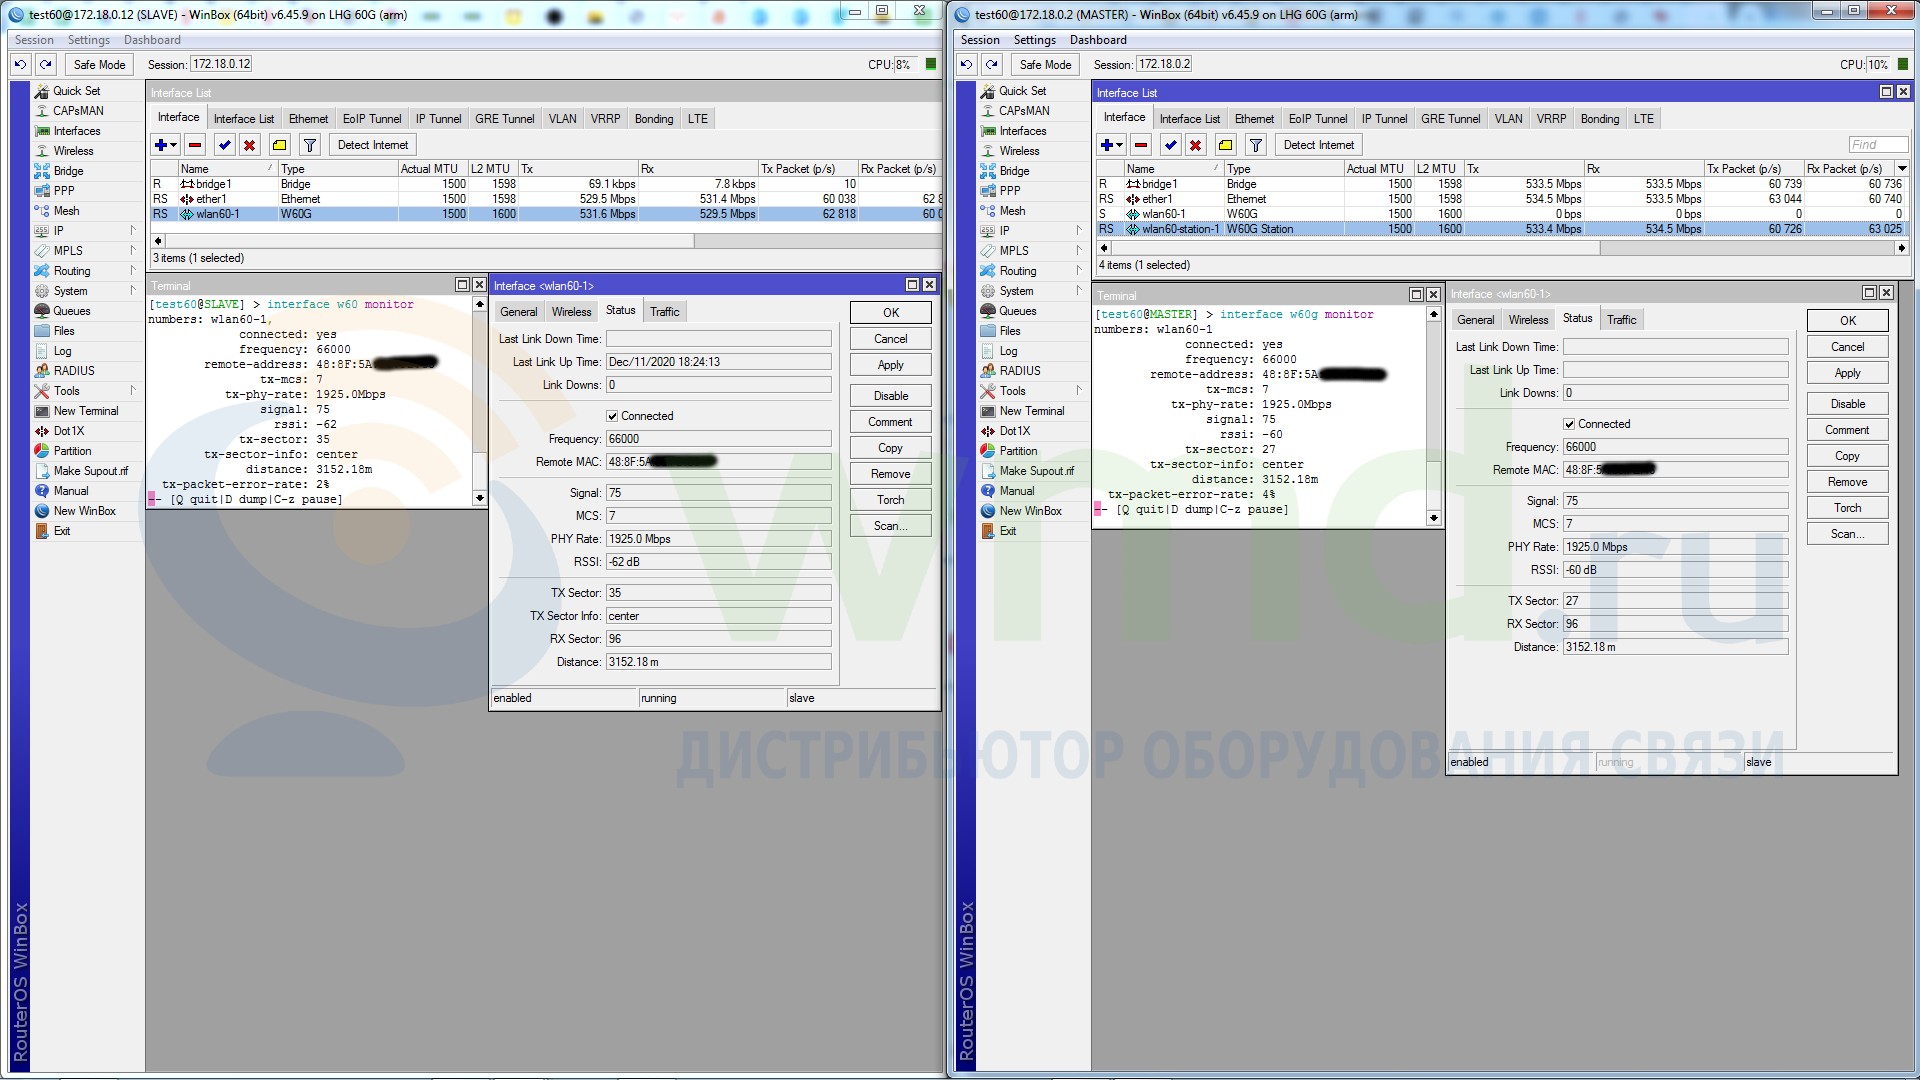Click the red minus Remove icon in SLAVE Interface List
The height and width of the screenshot is (1080, 1920).
tap(195, 145)
